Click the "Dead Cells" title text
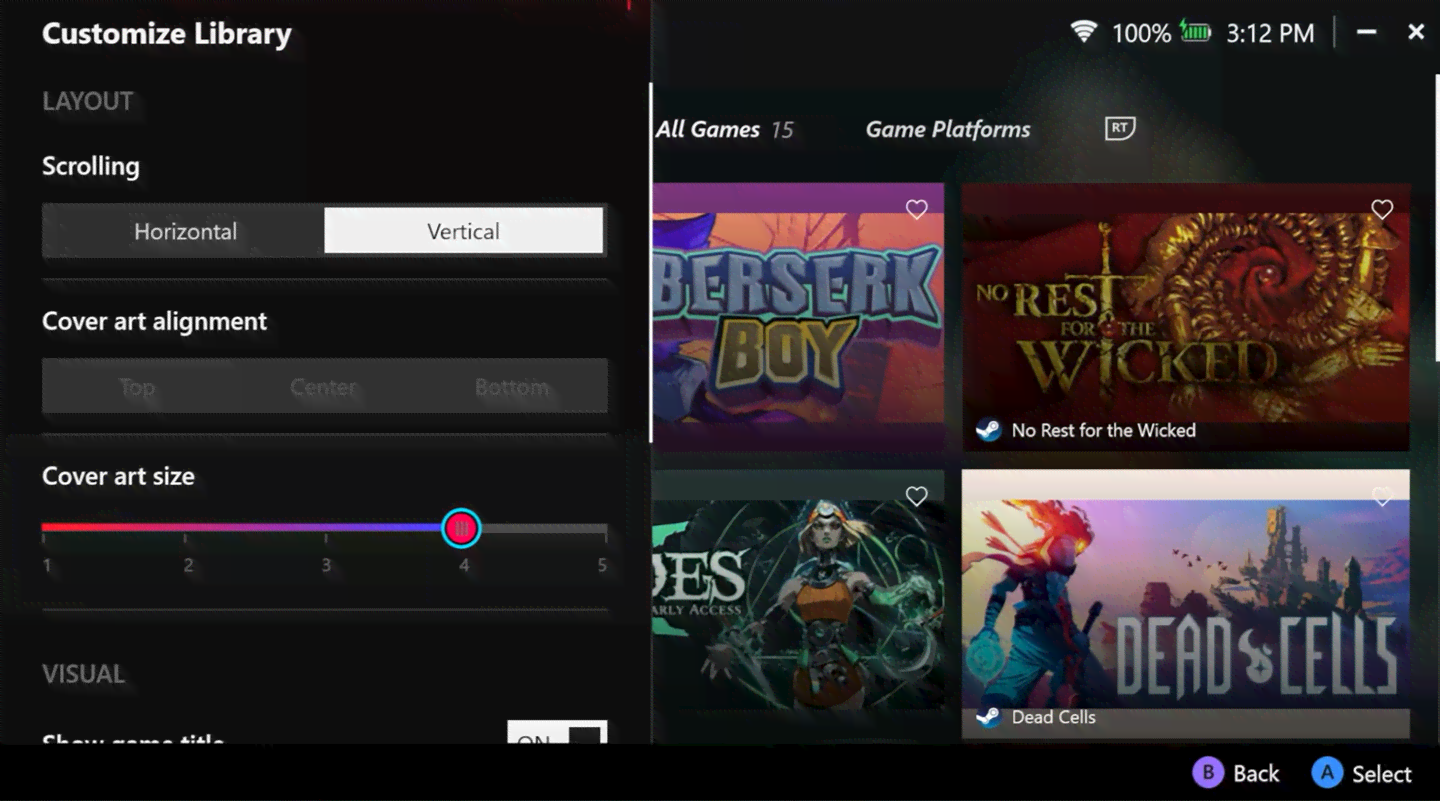Image resolution: width=1440 pixels, height=801 pixels. coord(1054,717)
